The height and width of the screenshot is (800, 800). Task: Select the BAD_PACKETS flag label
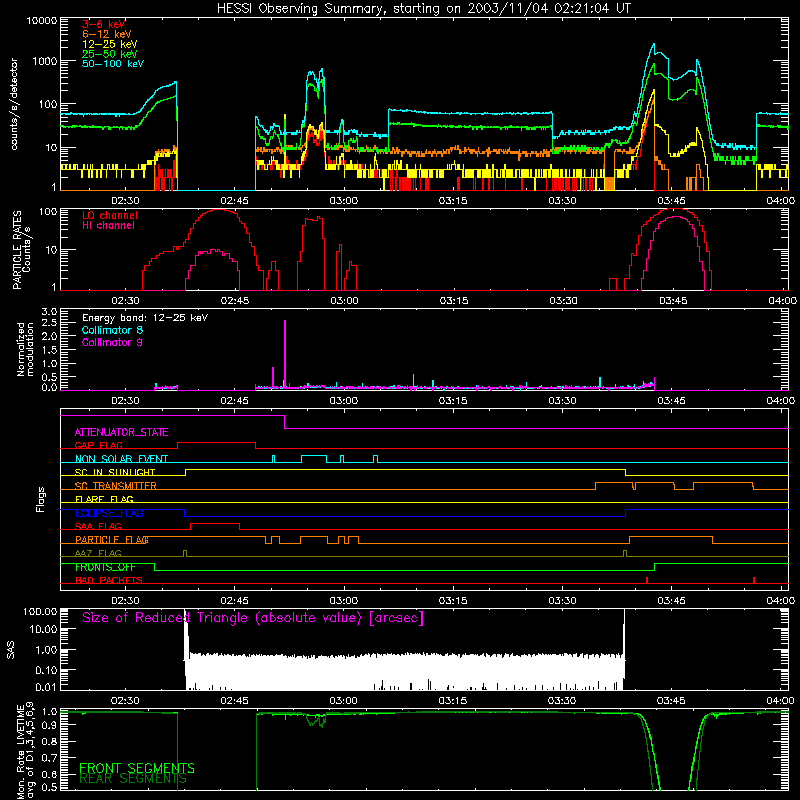tap(109, 580)
